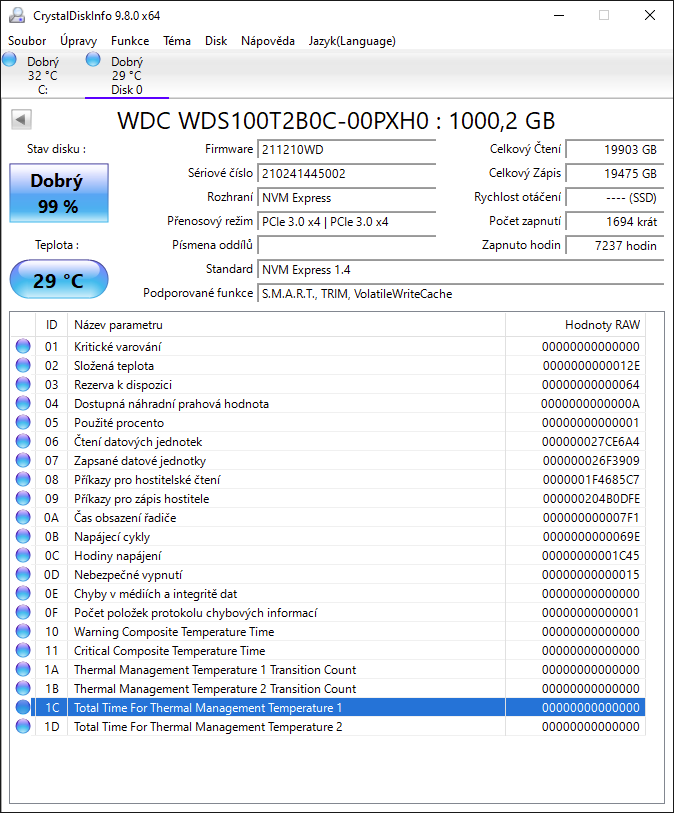Open the Jazyk(Language) menu
Image resolution: width=674 pixels, height=813 pixels.
352,41
